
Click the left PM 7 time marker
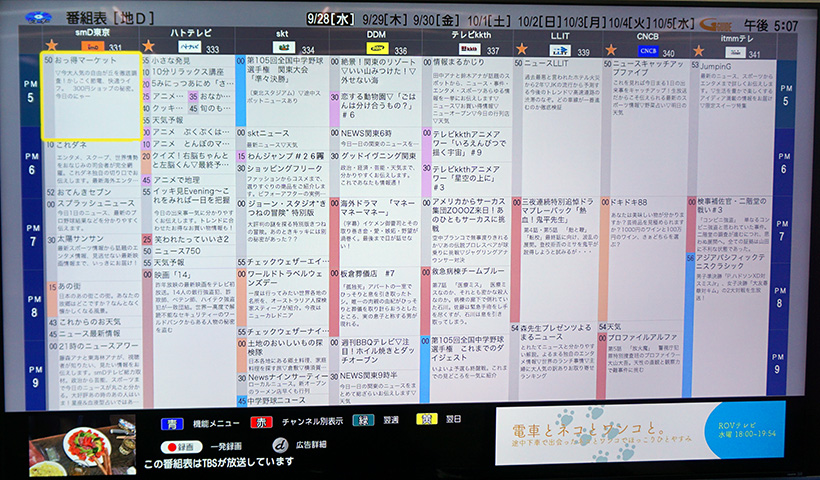tap(33, 235)
